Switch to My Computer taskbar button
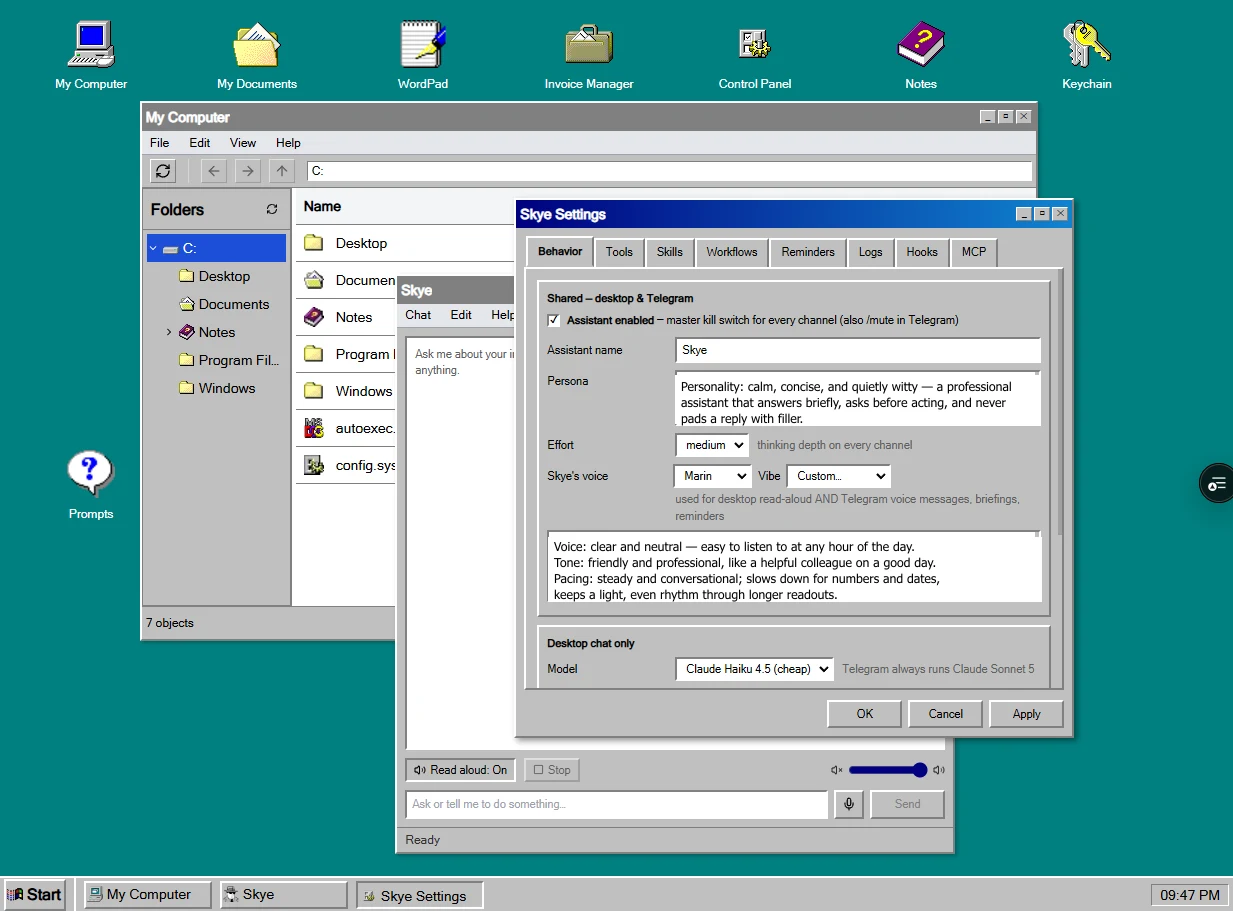This screenshot has height=911, width=1233. (148, 895)
